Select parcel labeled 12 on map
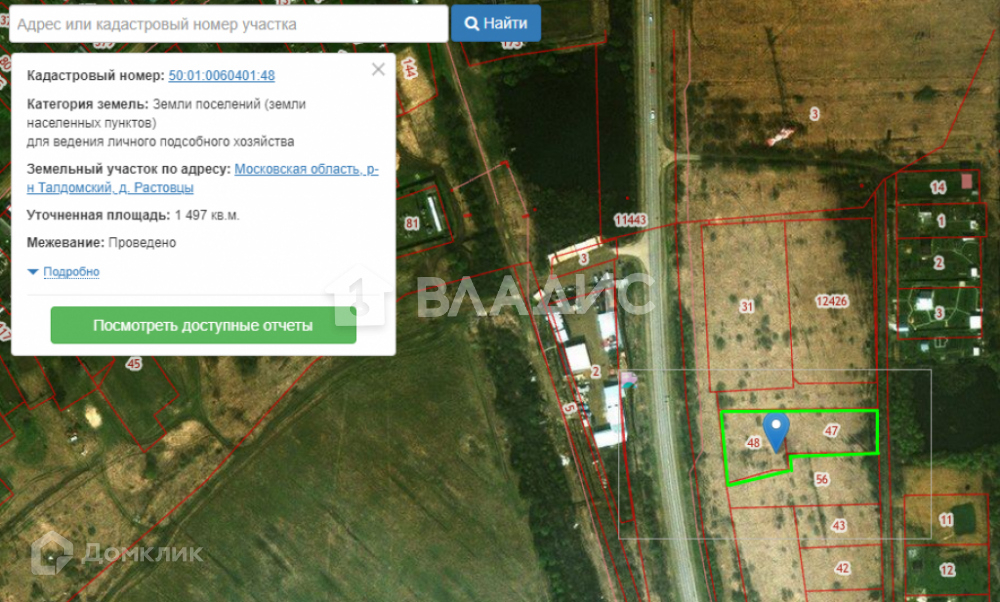Viewport: 1000px width, 602px height. point(946,569)
